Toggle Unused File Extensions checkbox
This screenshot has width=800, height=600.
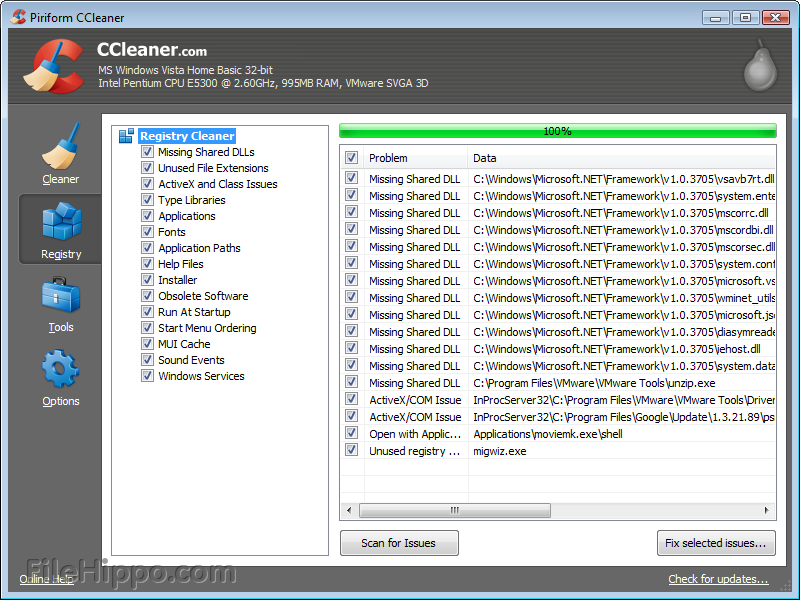[x=147, y=167]
